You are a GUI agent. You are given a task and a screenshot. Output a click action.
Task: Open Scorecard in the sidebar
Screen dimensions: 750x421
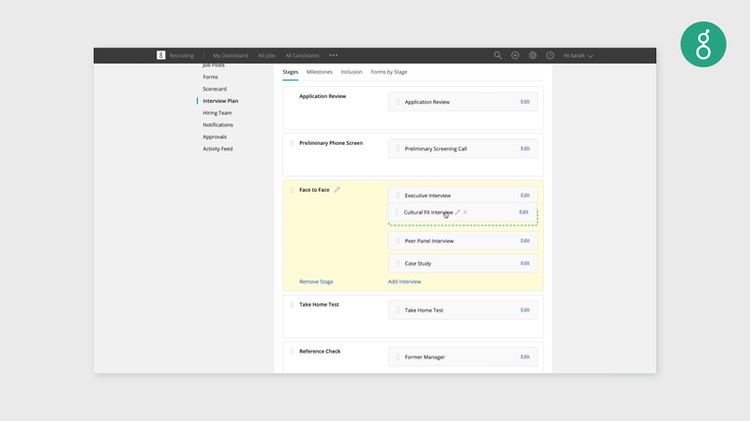pos(214,89)
